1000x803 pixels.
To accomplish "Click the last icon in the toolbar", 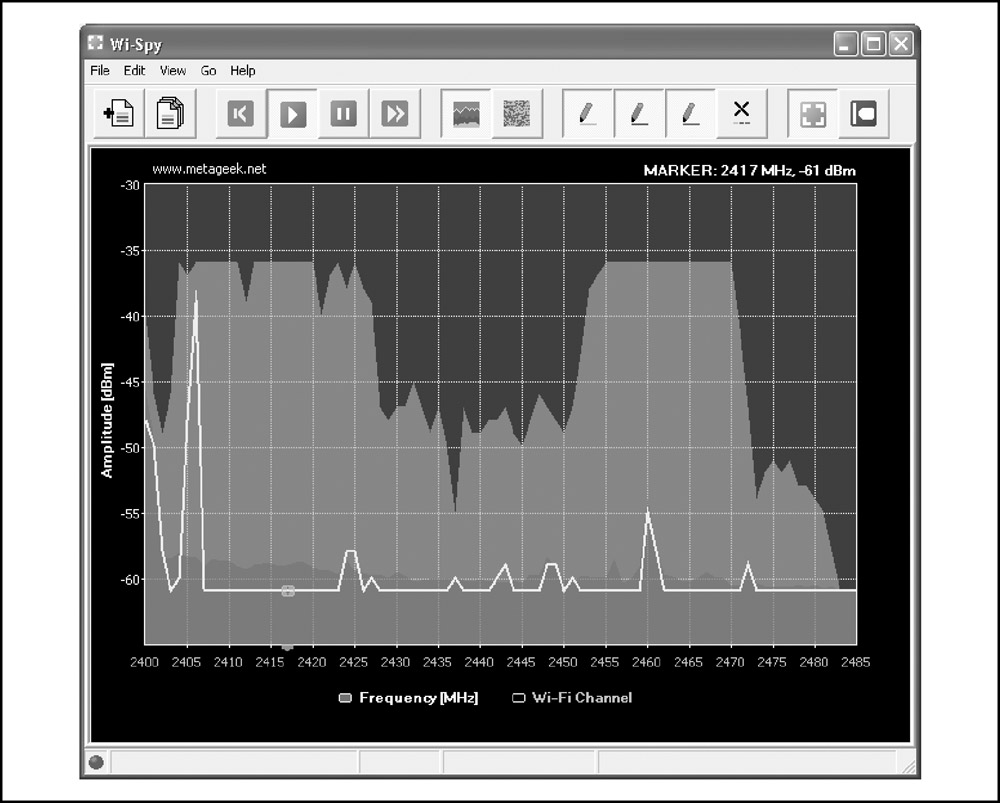I will [863, 114].
